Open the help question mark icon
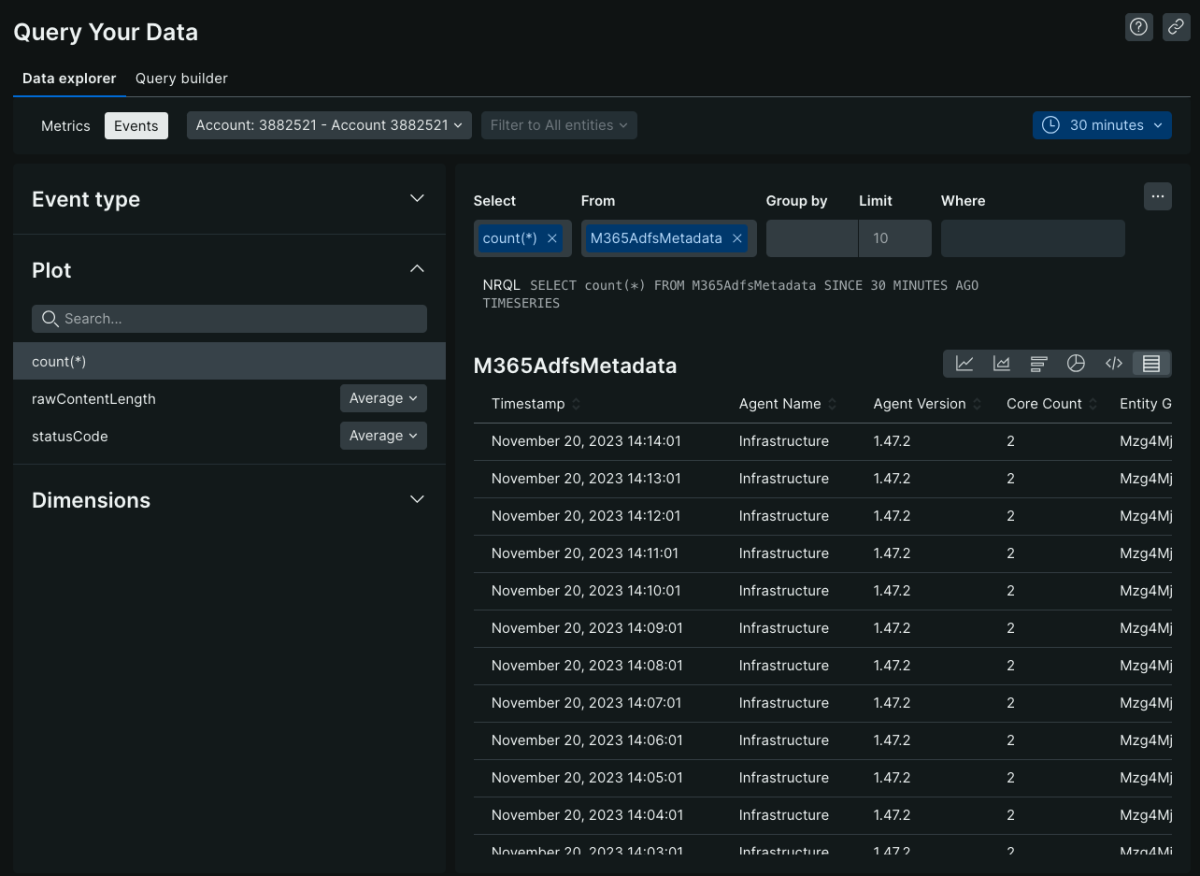The height and width of the screenshot is (876, 1200). click(x=1139, y=28)
